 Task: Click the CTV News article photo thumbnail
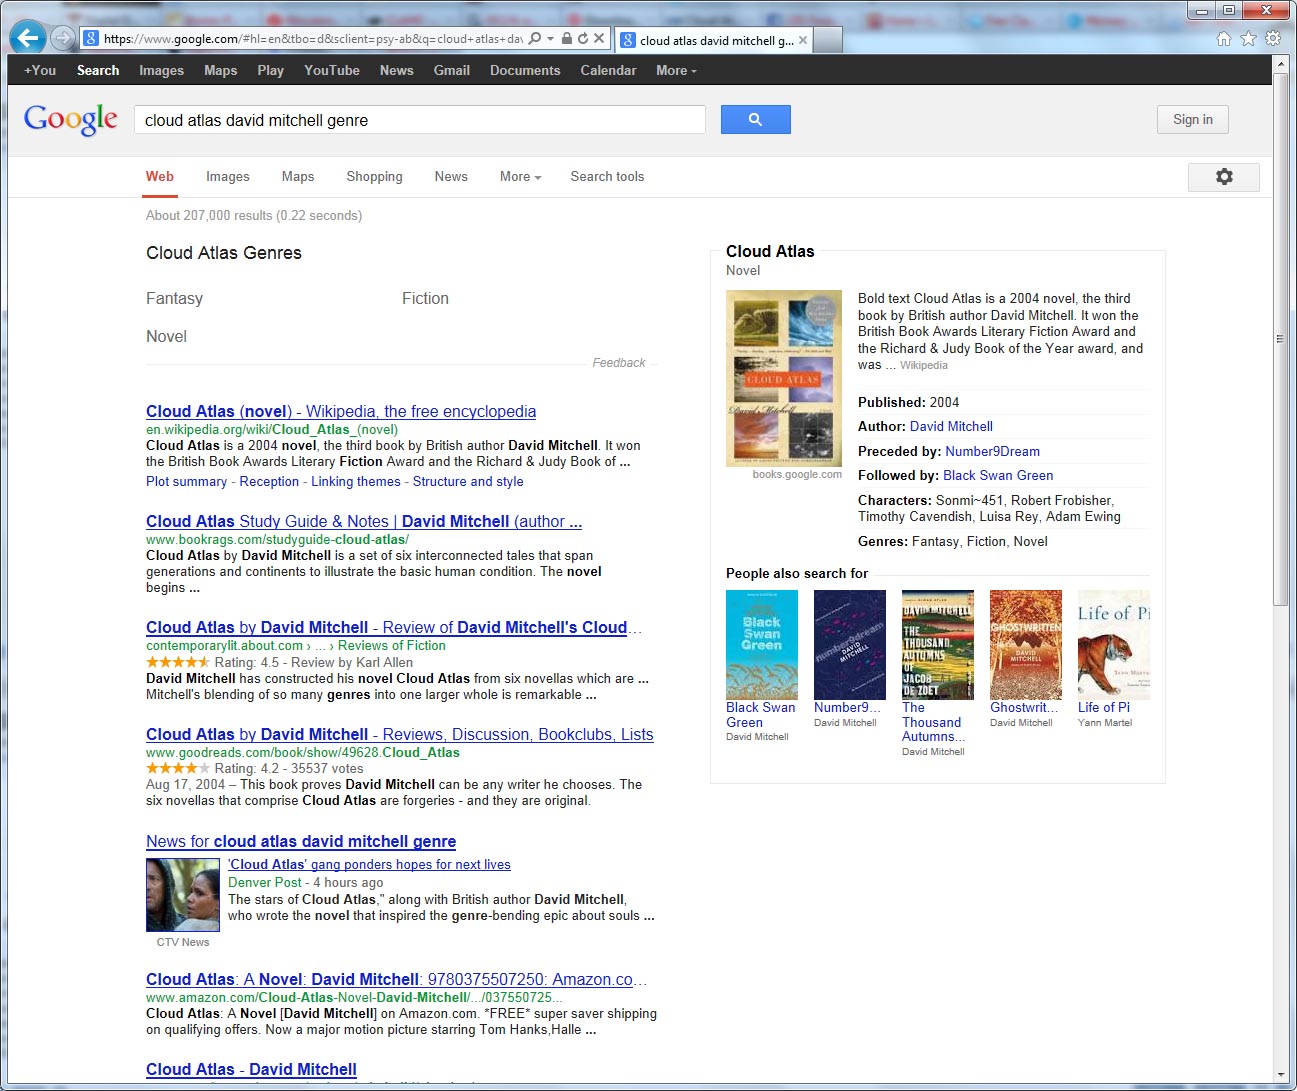[183, 895]
